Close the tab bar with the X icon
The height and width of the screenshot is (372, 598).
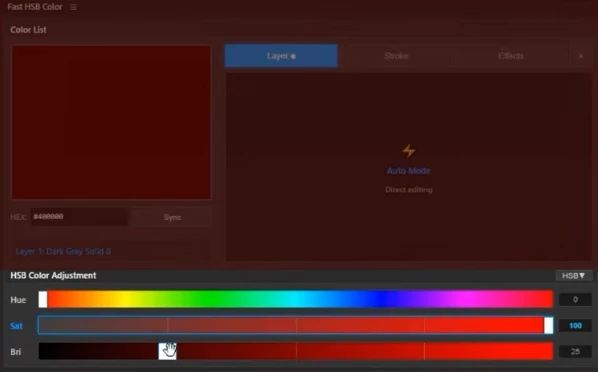tap(581, 56)
